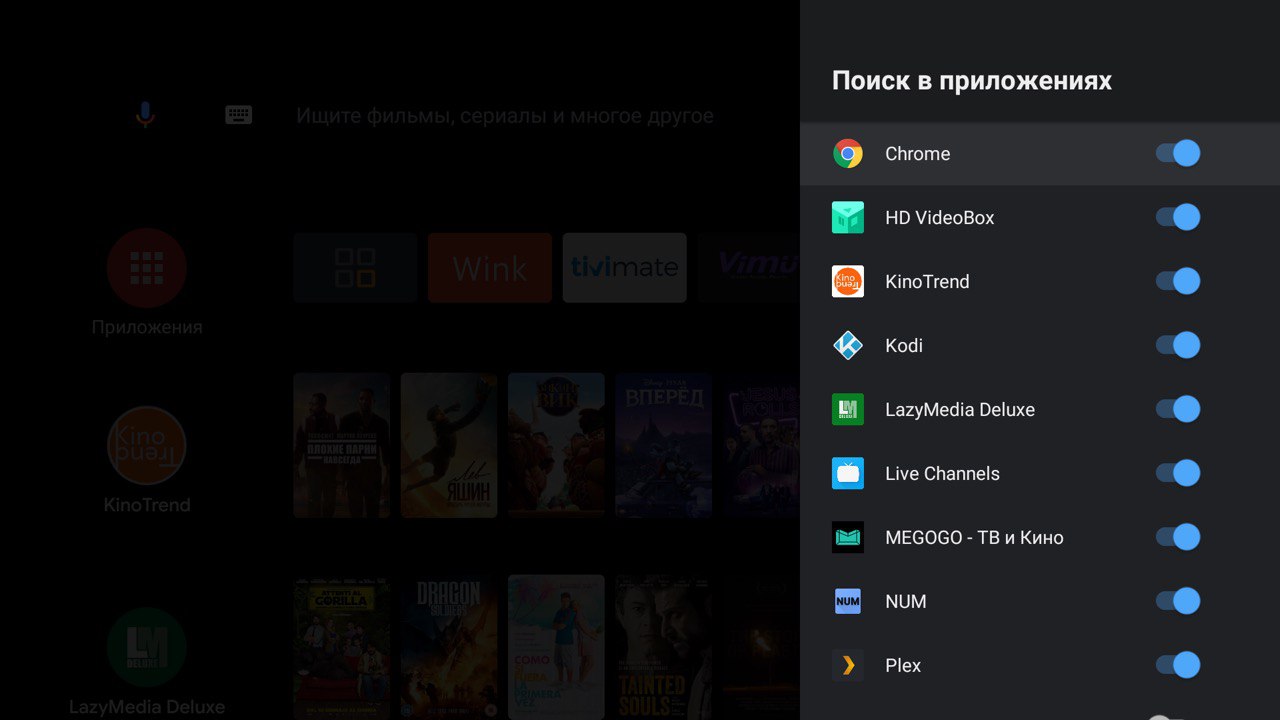Toggle the Kodi search switch
1280x720 pixels.
[1178, 346]
